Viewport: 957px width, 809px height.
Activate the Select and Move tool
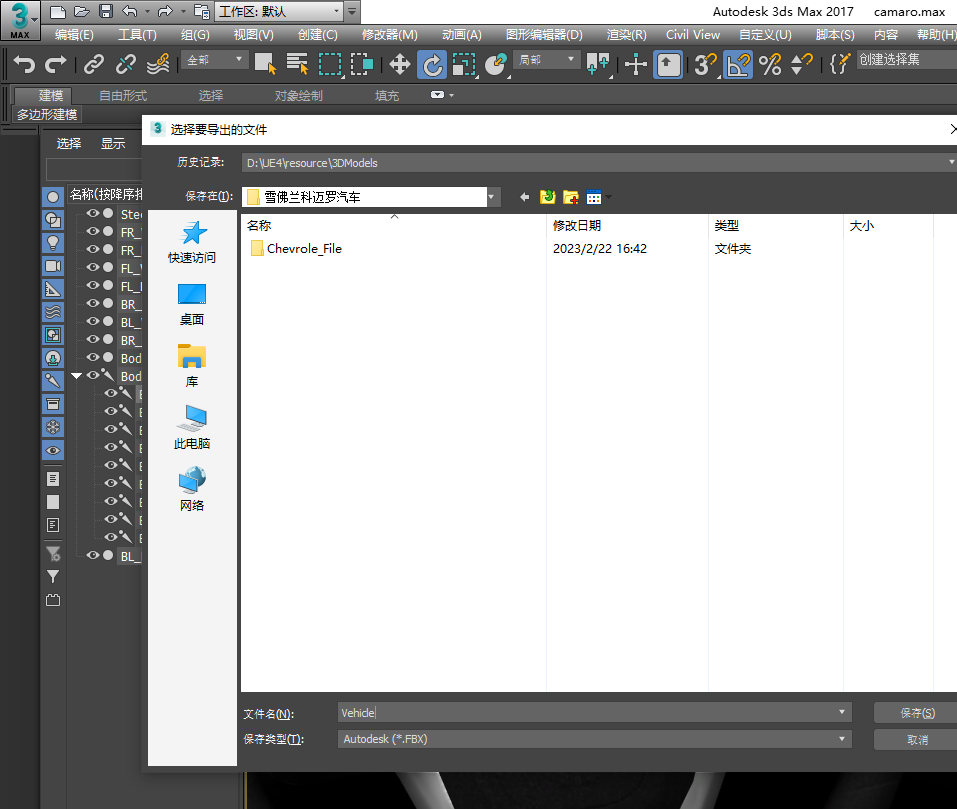(400, 64)
